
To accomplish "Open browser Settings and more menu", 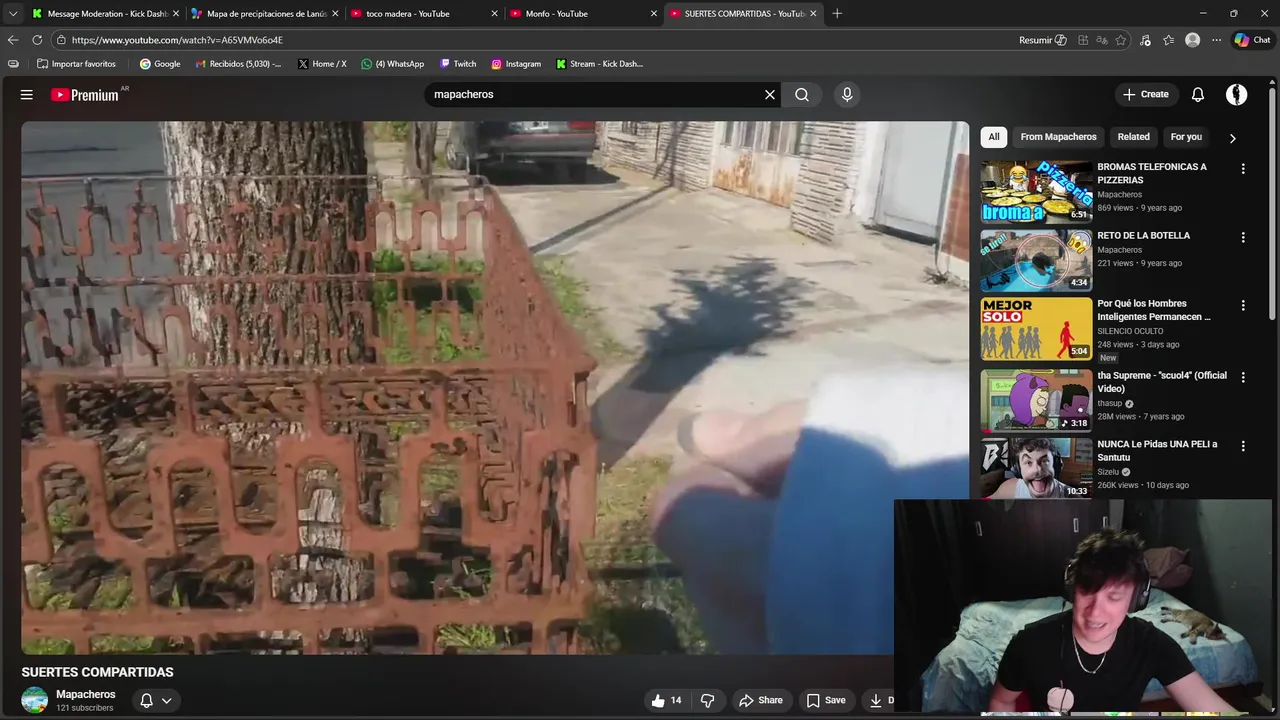I will coord(1216,40).
